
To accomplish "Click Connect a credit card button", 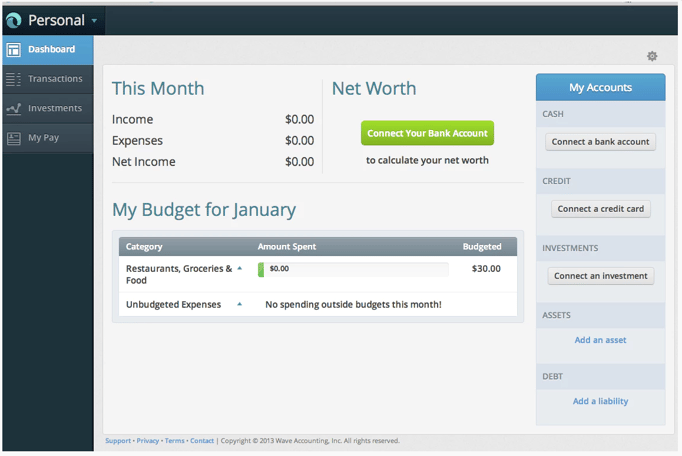I will pyautogui.click(x=600, y=209).
